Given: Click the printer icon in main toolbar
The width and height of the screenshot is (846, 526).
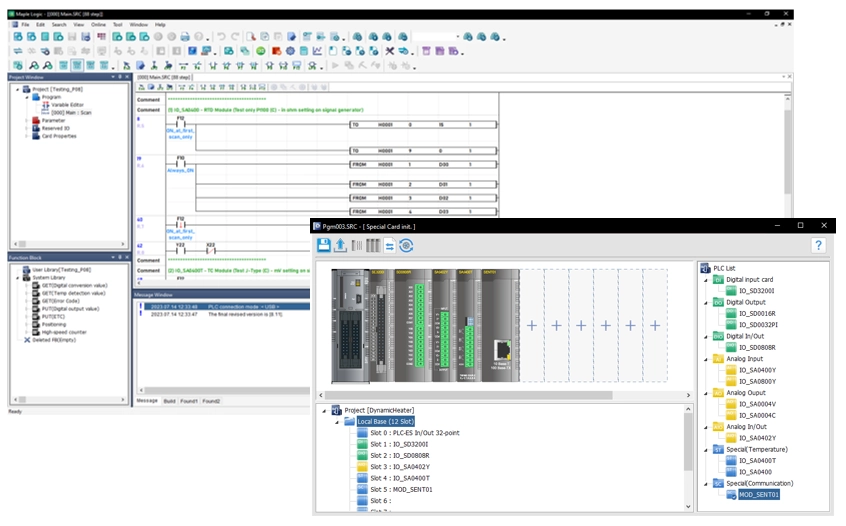Looking at the screenshot, I should 185,37.
